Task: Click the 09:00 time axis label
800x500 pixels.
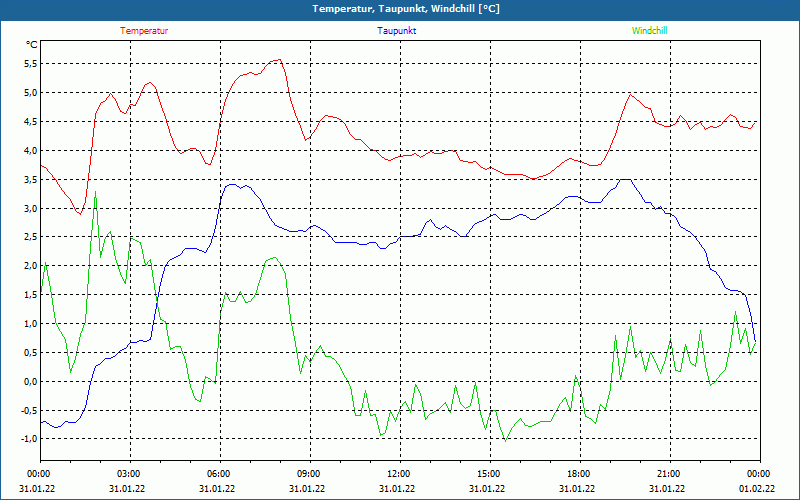Action: click(x=307, y=474)
